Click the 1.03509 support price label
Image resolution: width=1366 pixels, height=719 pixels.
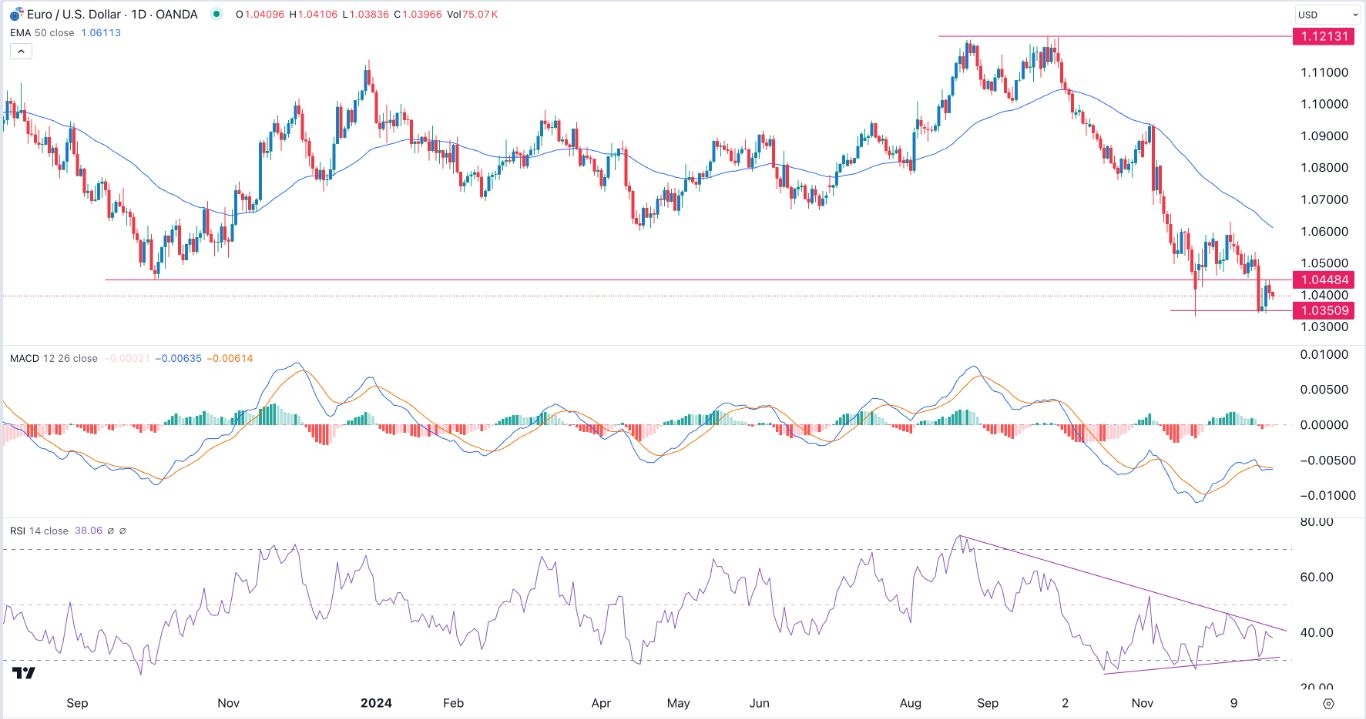(x=1322, y=311)
